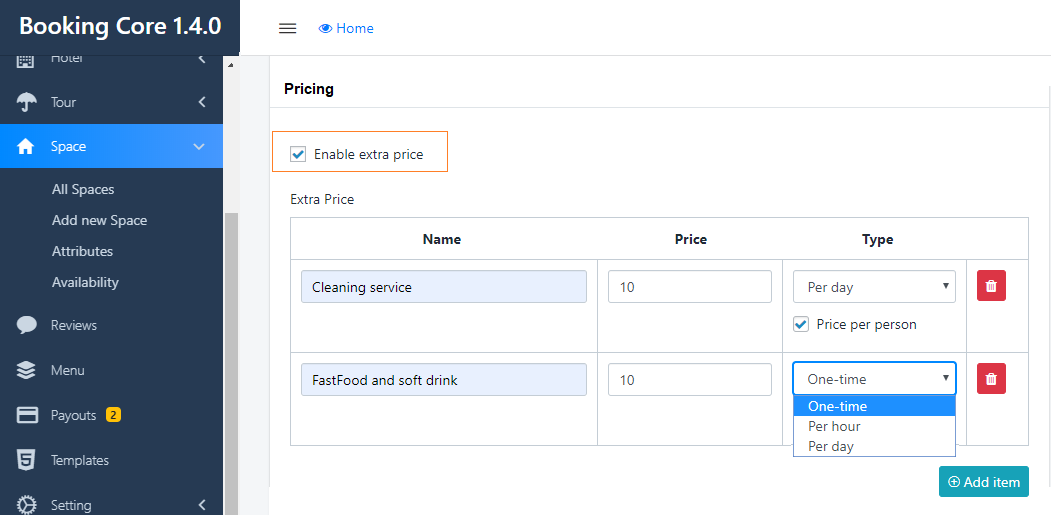
Task: Click the Reviews speech bubble icon
Action: point(27,325)
